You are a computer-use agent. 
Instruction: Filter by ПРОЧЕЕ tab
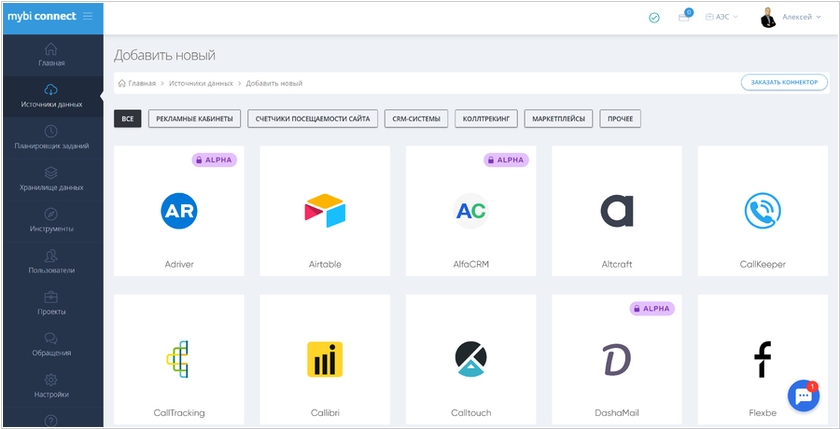[x=620, y=119]
